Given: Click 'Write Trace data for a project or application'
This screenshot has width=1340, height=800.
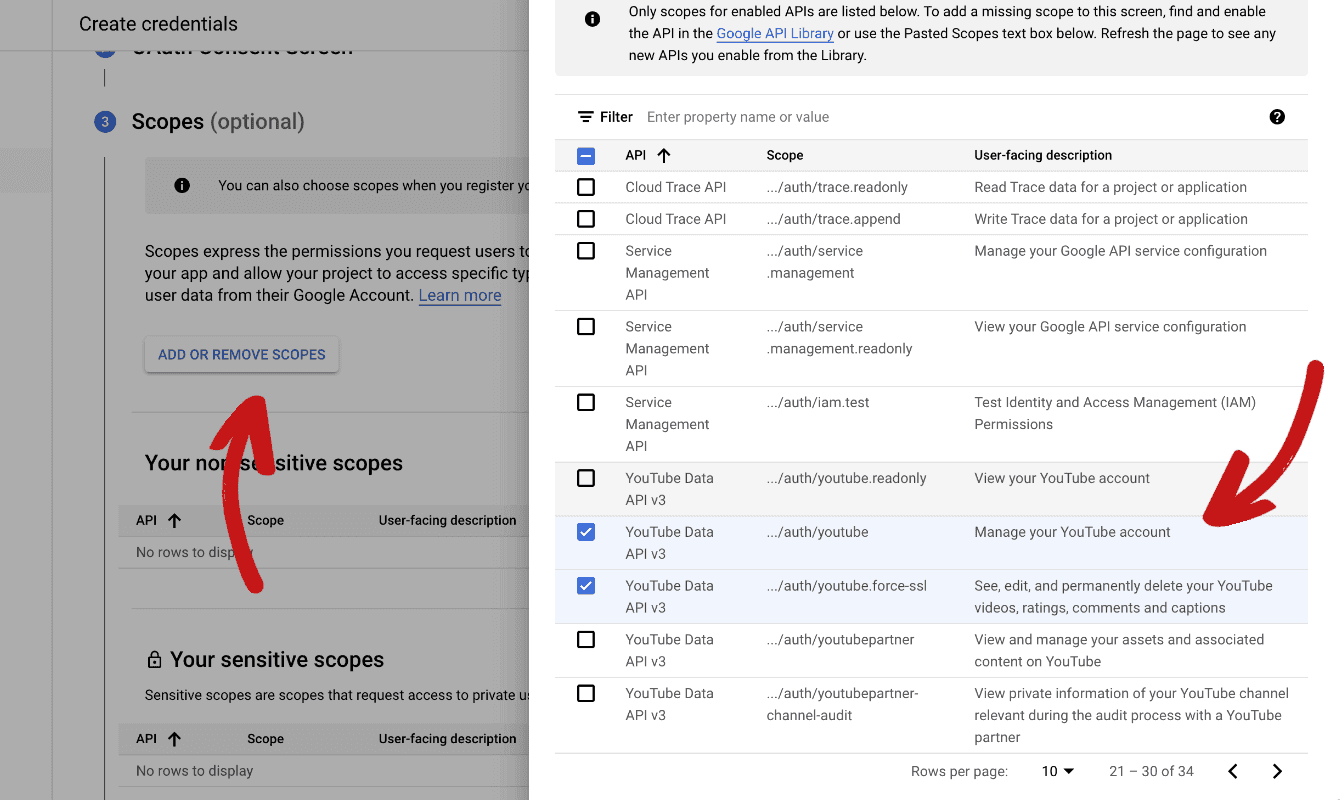Looking at the screenshot, I should click(x=1111, y=219).
